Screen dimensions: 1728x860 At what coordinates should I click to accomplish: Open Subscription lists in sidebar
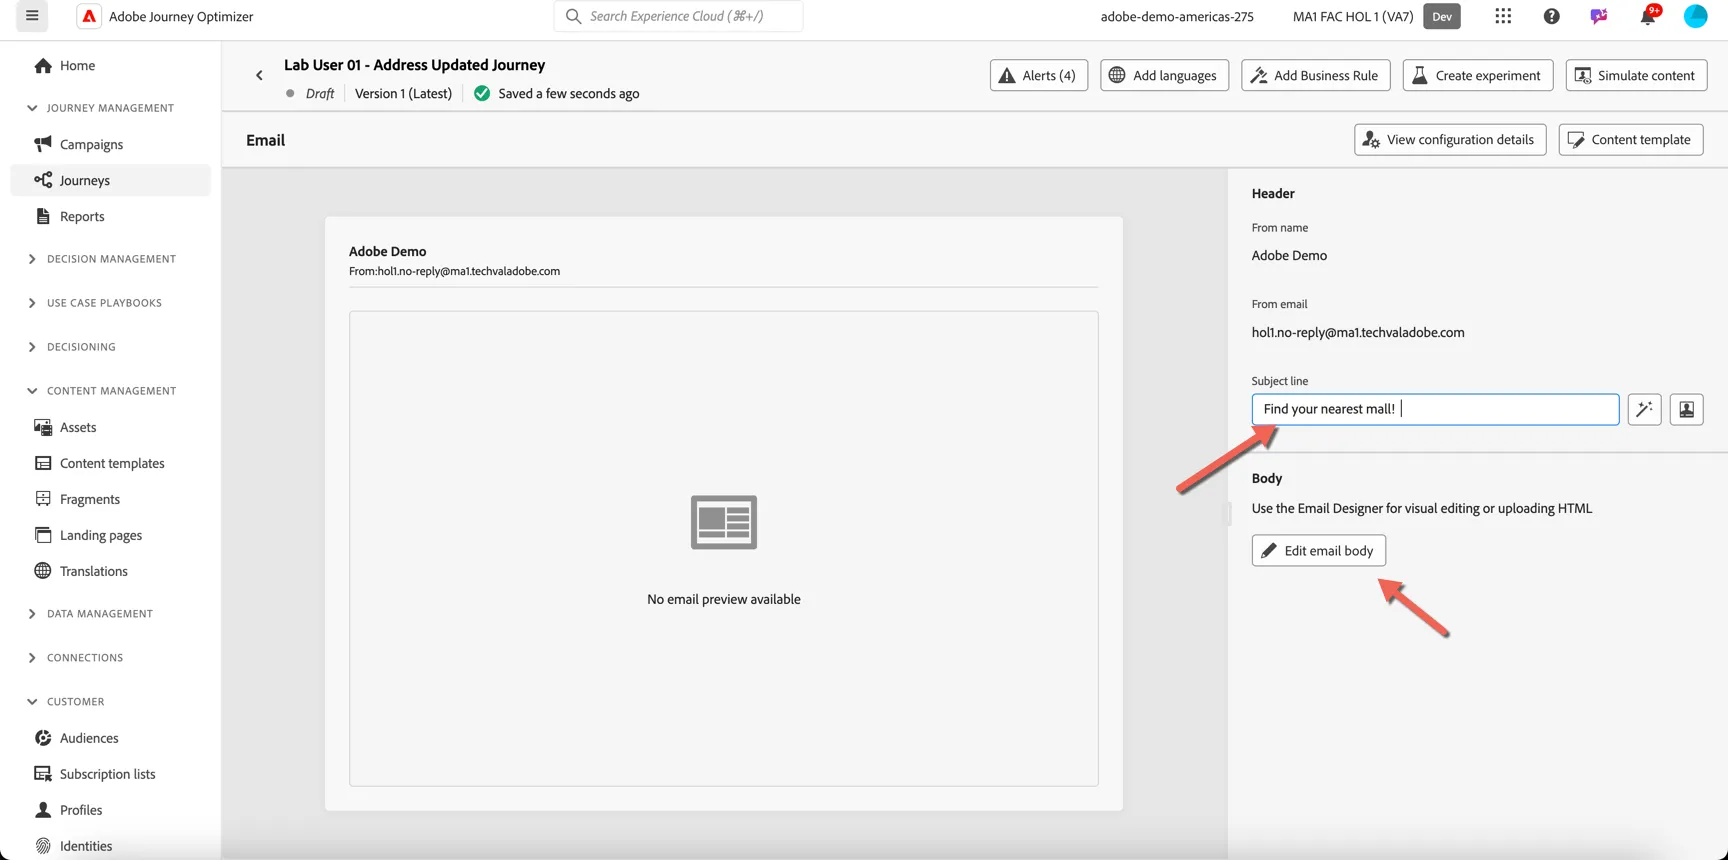pos(110,774)
